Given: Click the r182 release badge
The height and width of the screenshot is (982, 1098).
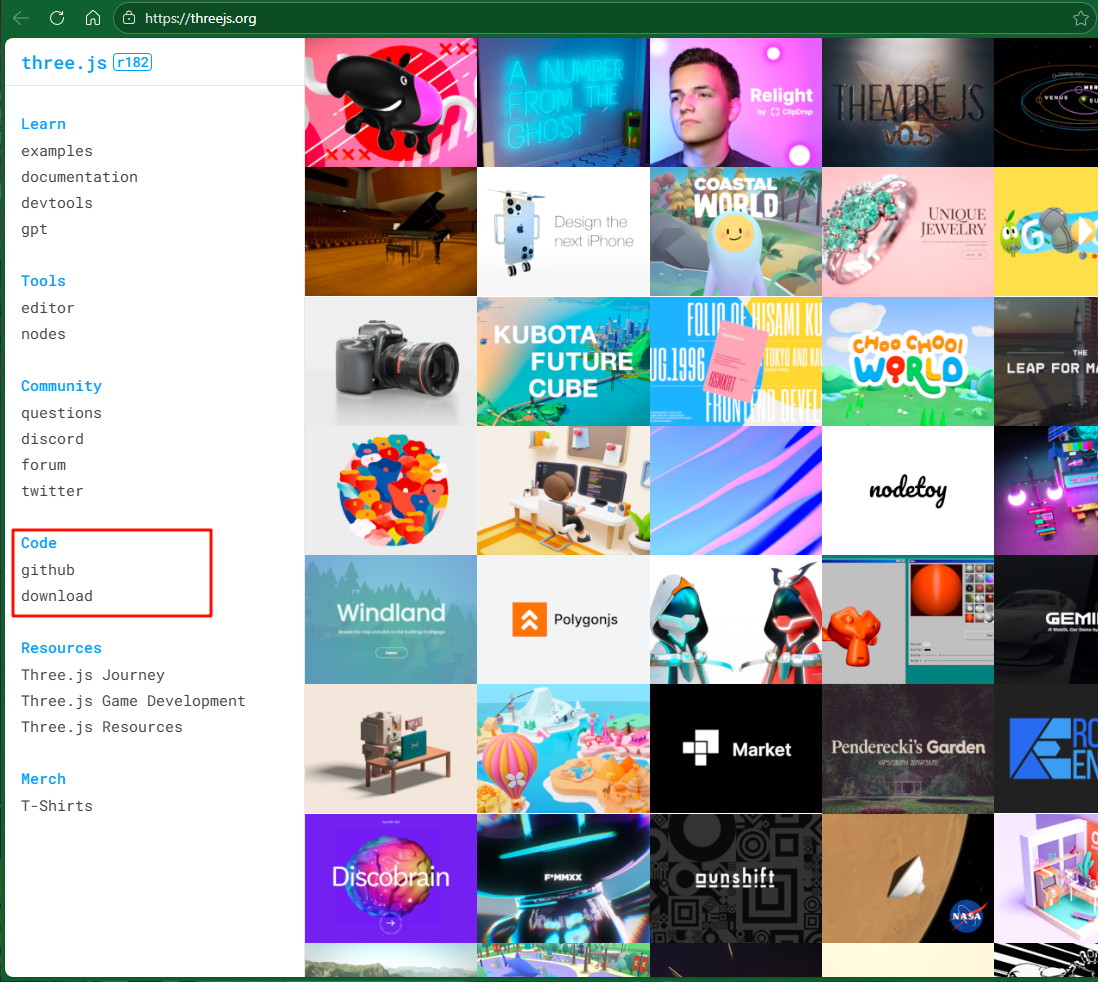Looking at the screenshot, I should click(x=132, y=62).
